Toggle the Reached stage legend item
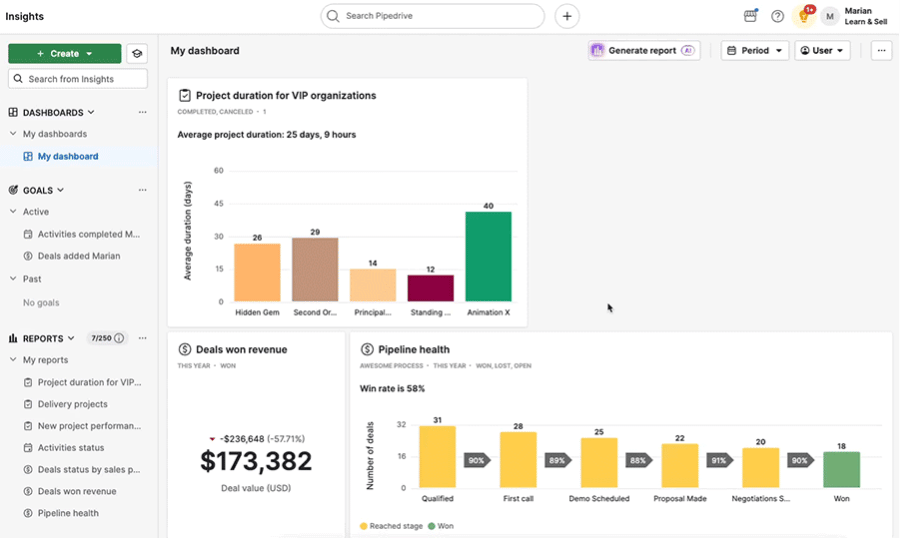The width and height of the screenshot is (900, 538). [391, 526]
